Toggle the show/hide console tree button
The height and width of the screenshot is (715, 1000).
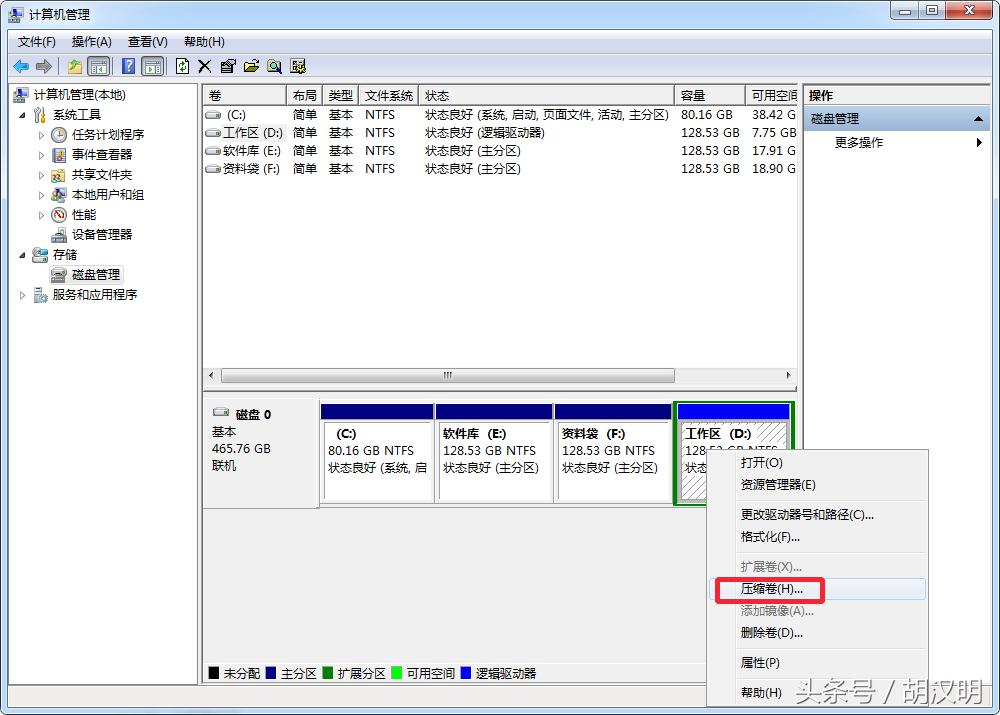point(99,66)
